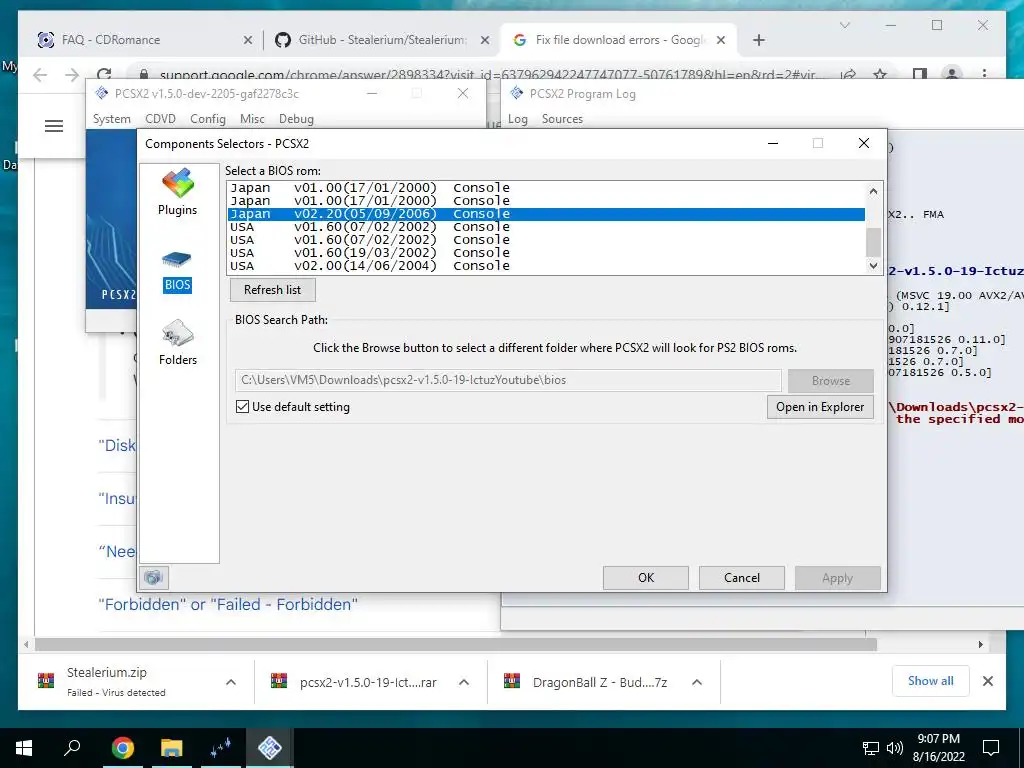The image size is (1024, 768).
Task: Click the Chrome horizontal page scrollbar
Action: [456, 645]
